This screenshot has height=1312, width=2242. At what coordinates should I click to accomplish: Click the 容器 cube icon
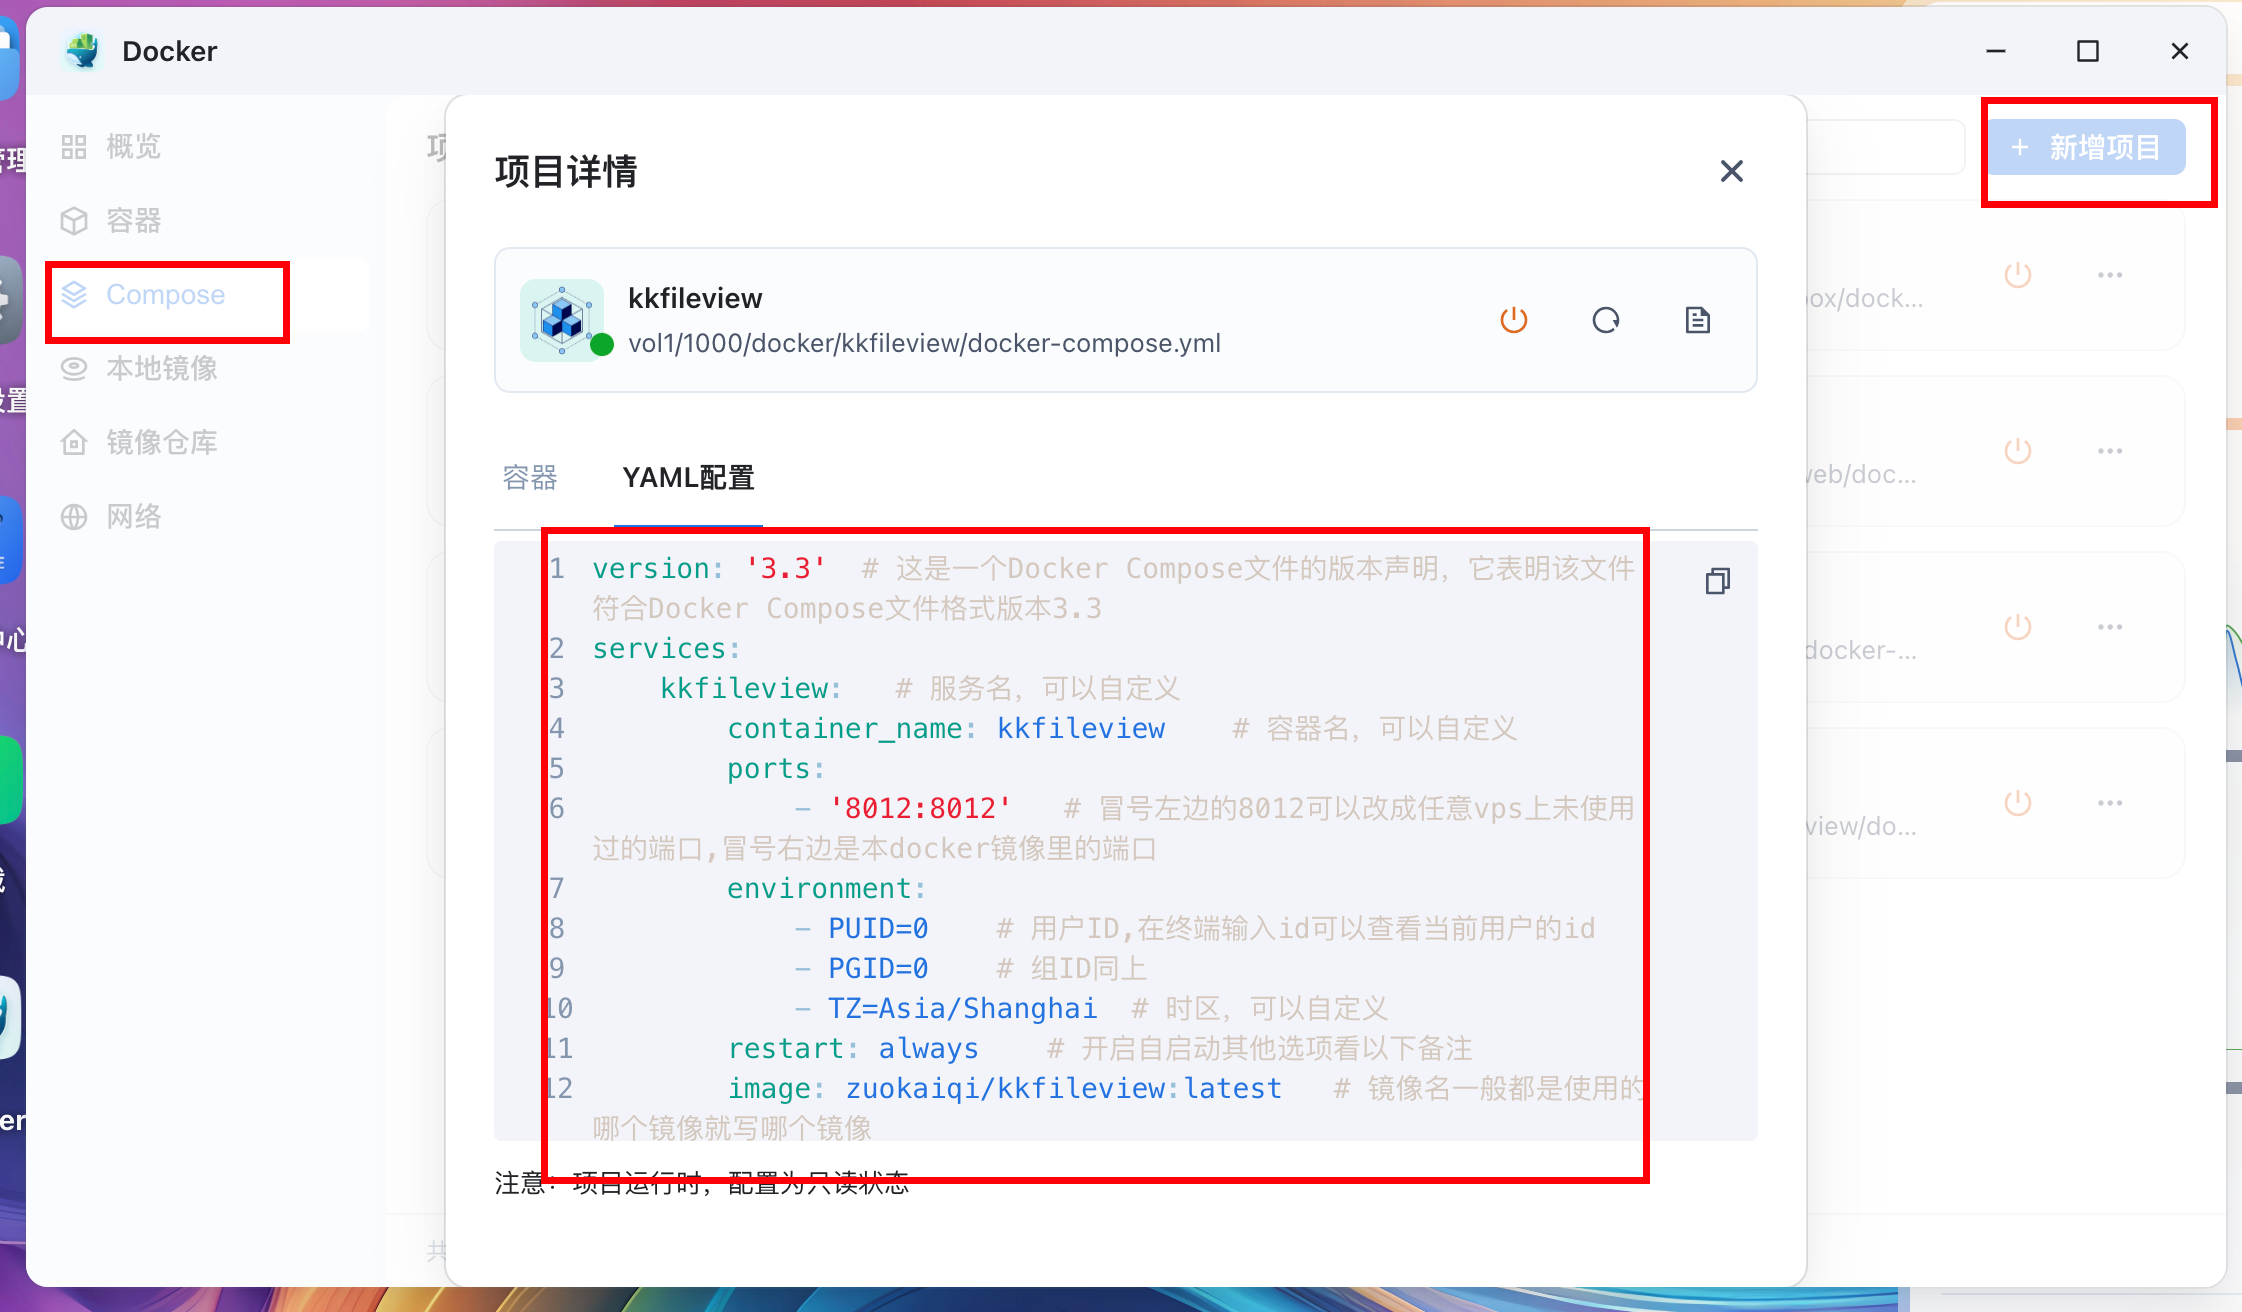74,221
